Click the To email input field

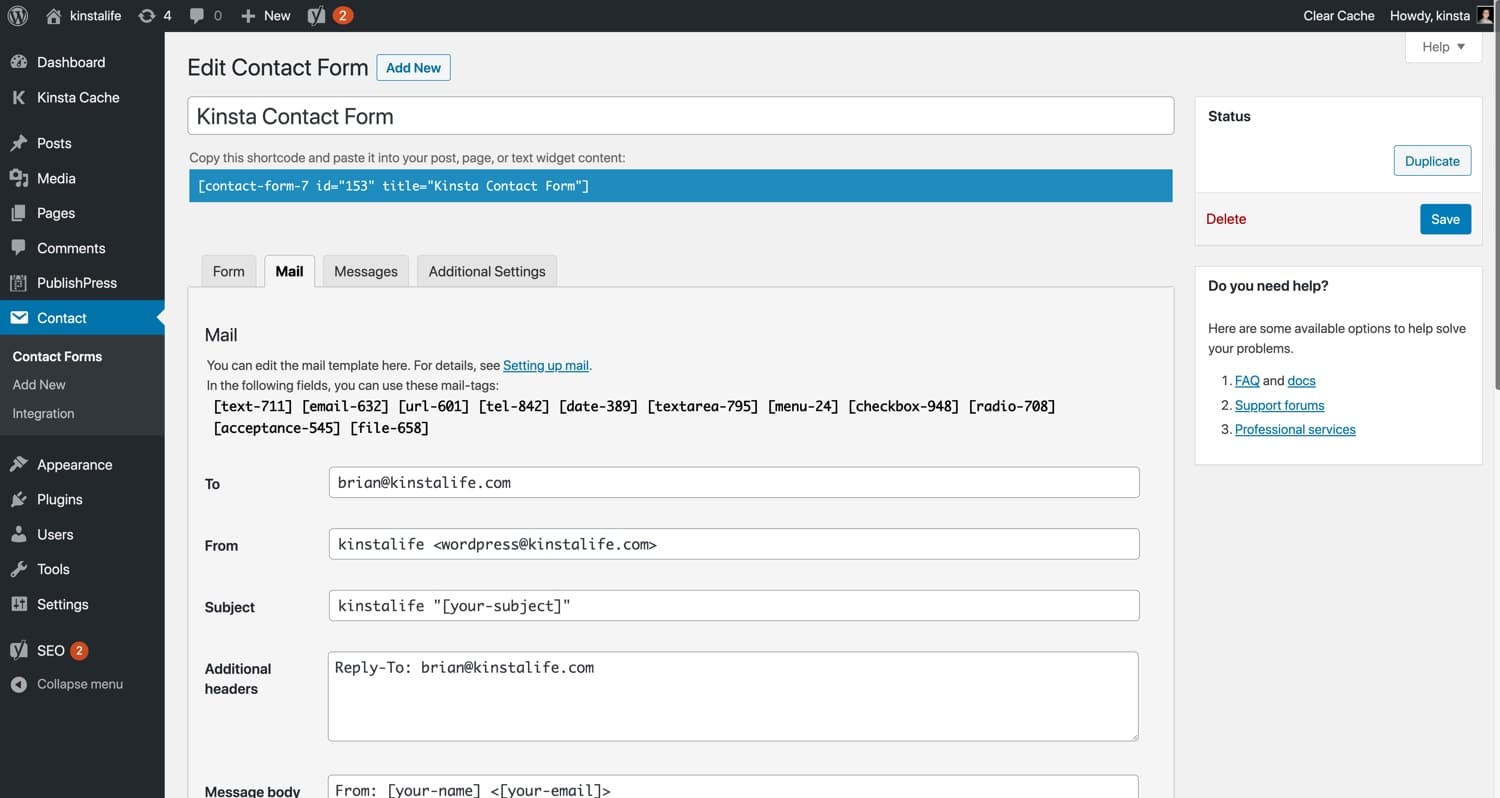tap(733, 482)
